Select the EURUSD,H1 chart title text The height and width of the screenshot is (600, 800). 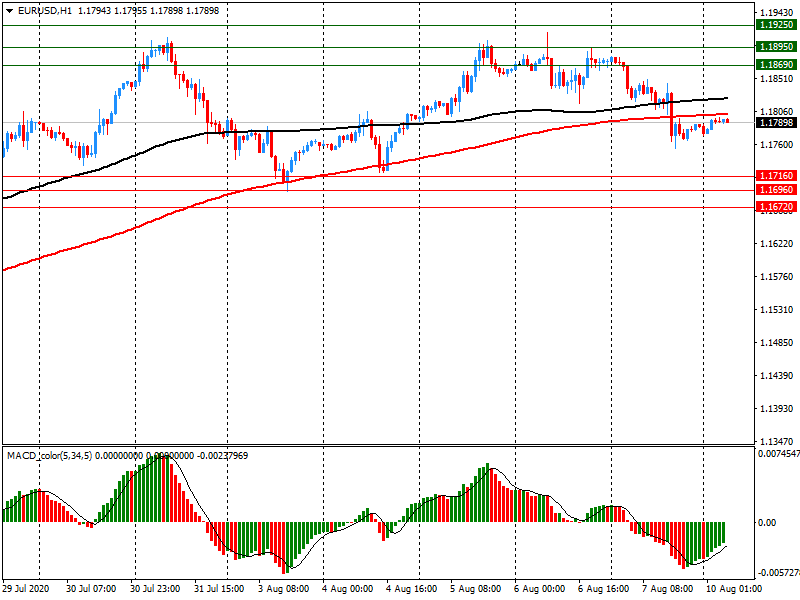tap(45, 11)
